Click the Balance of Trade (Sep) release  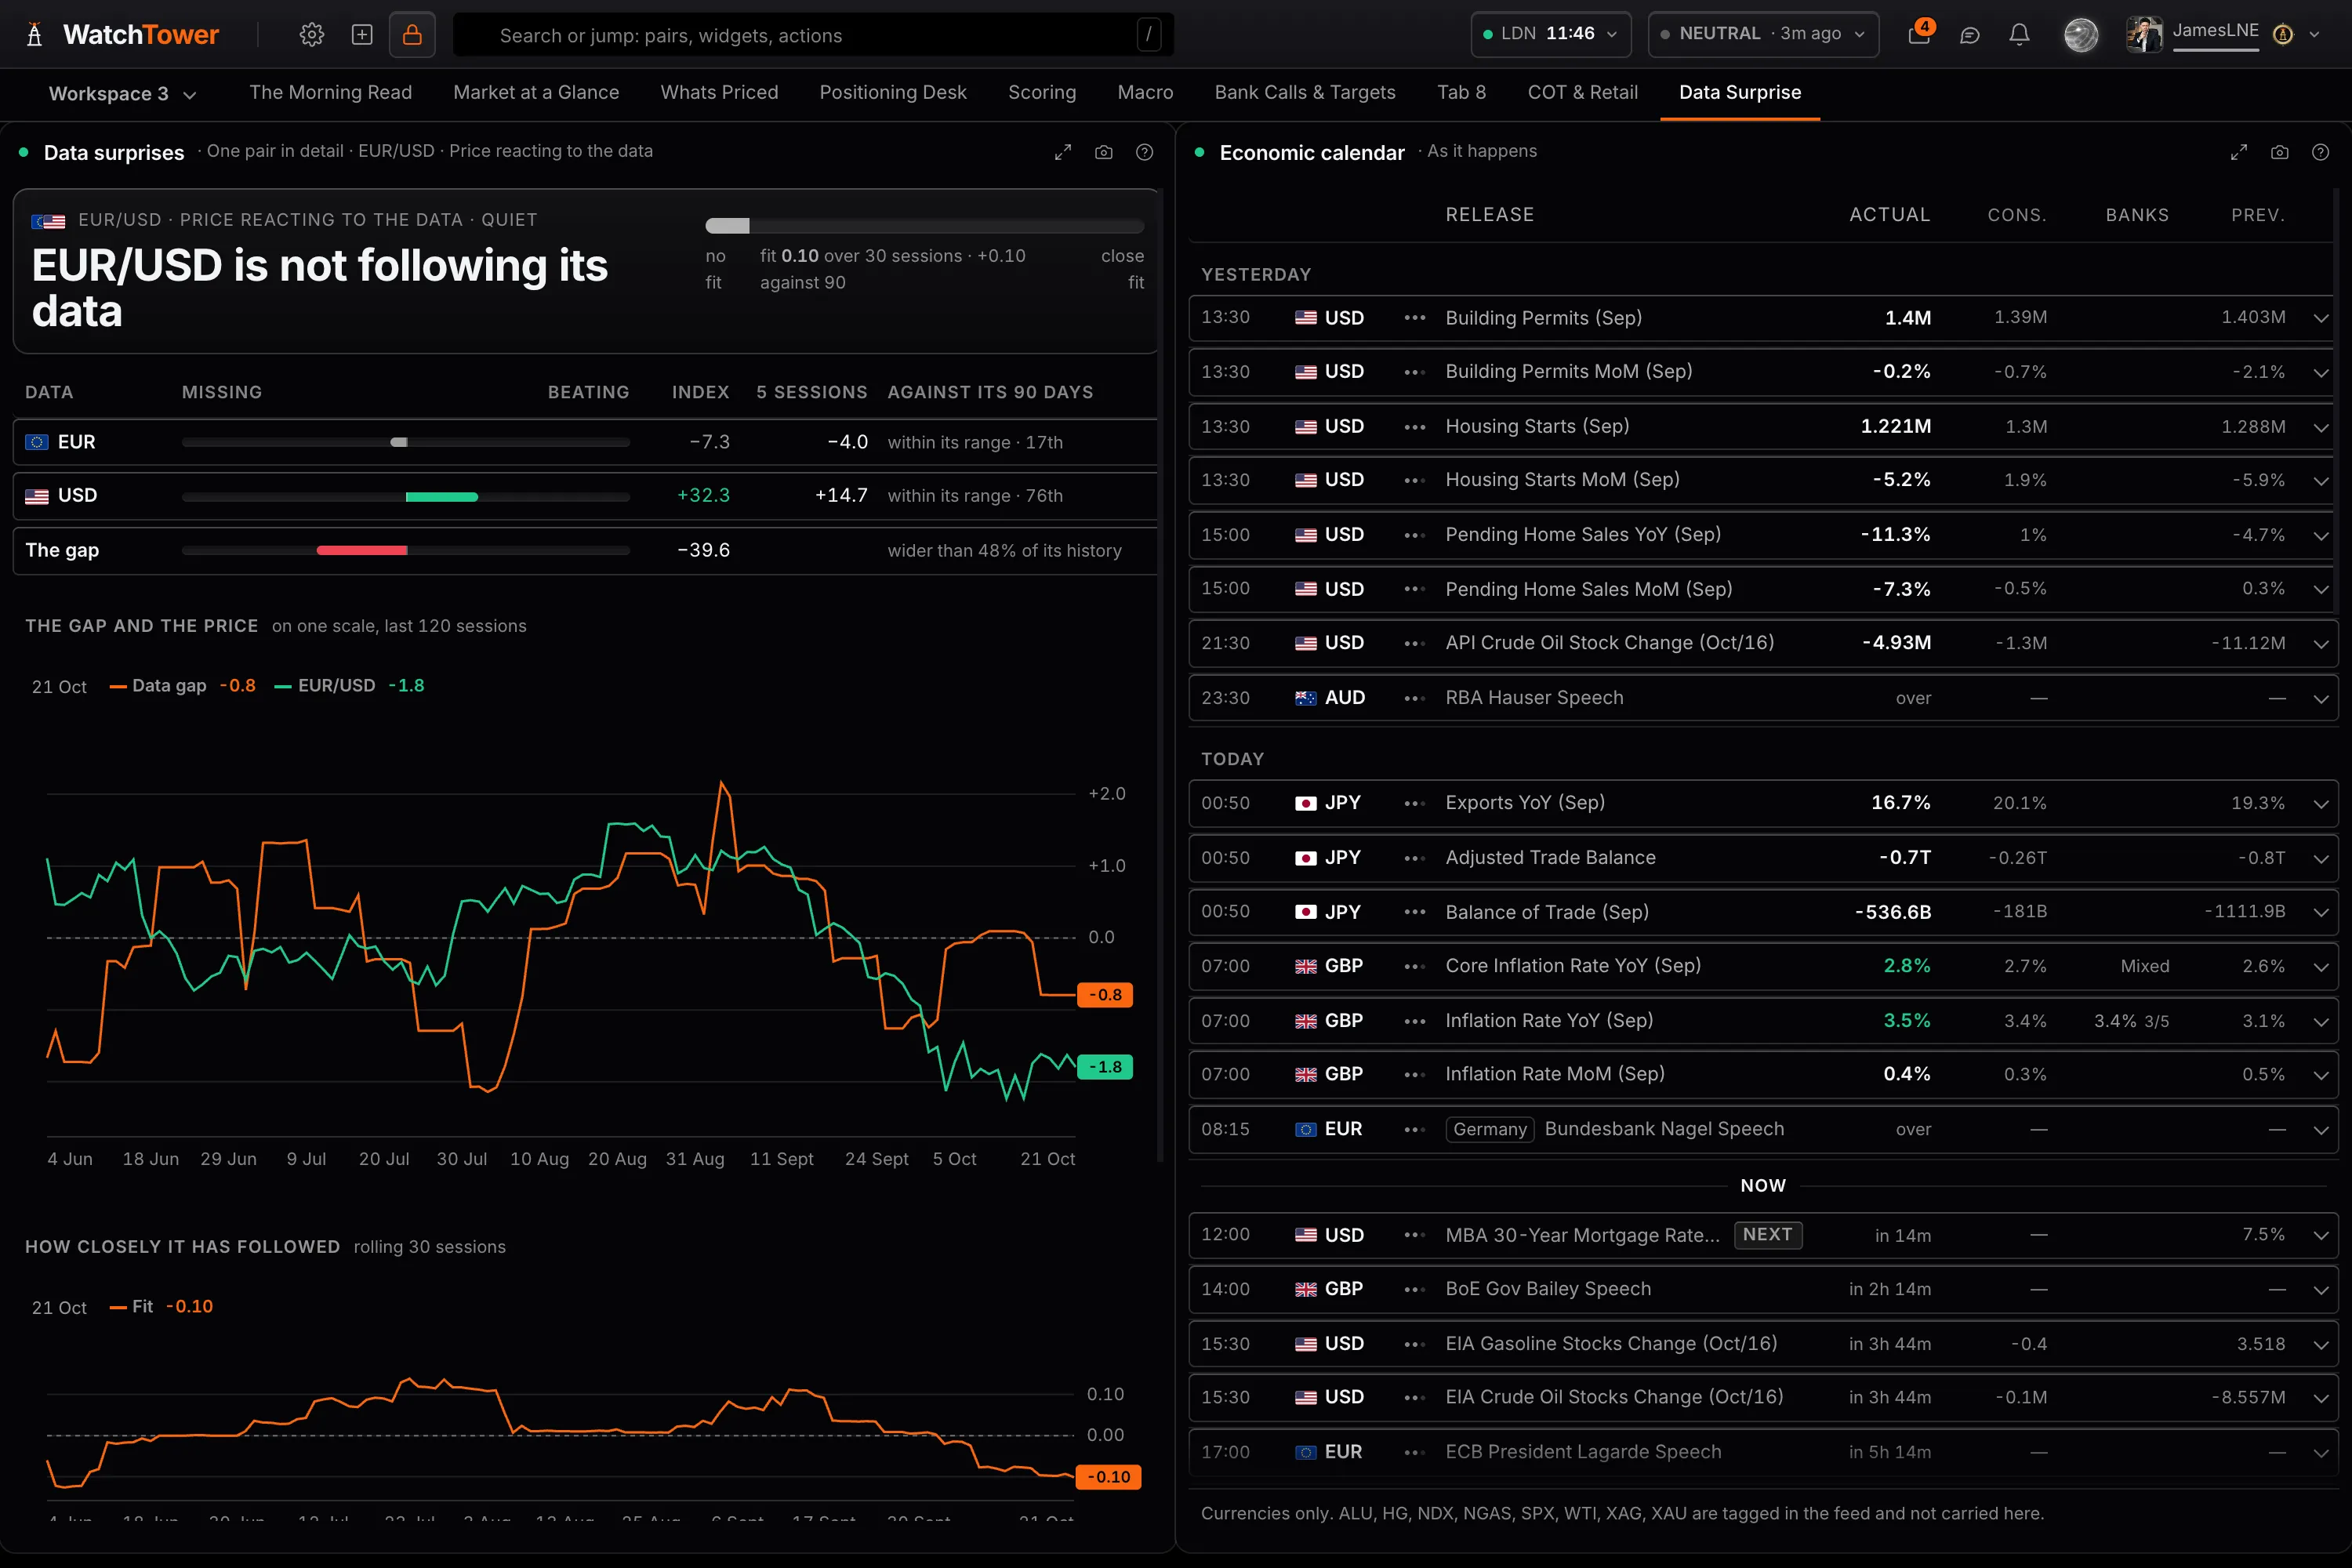point(1547,913)
